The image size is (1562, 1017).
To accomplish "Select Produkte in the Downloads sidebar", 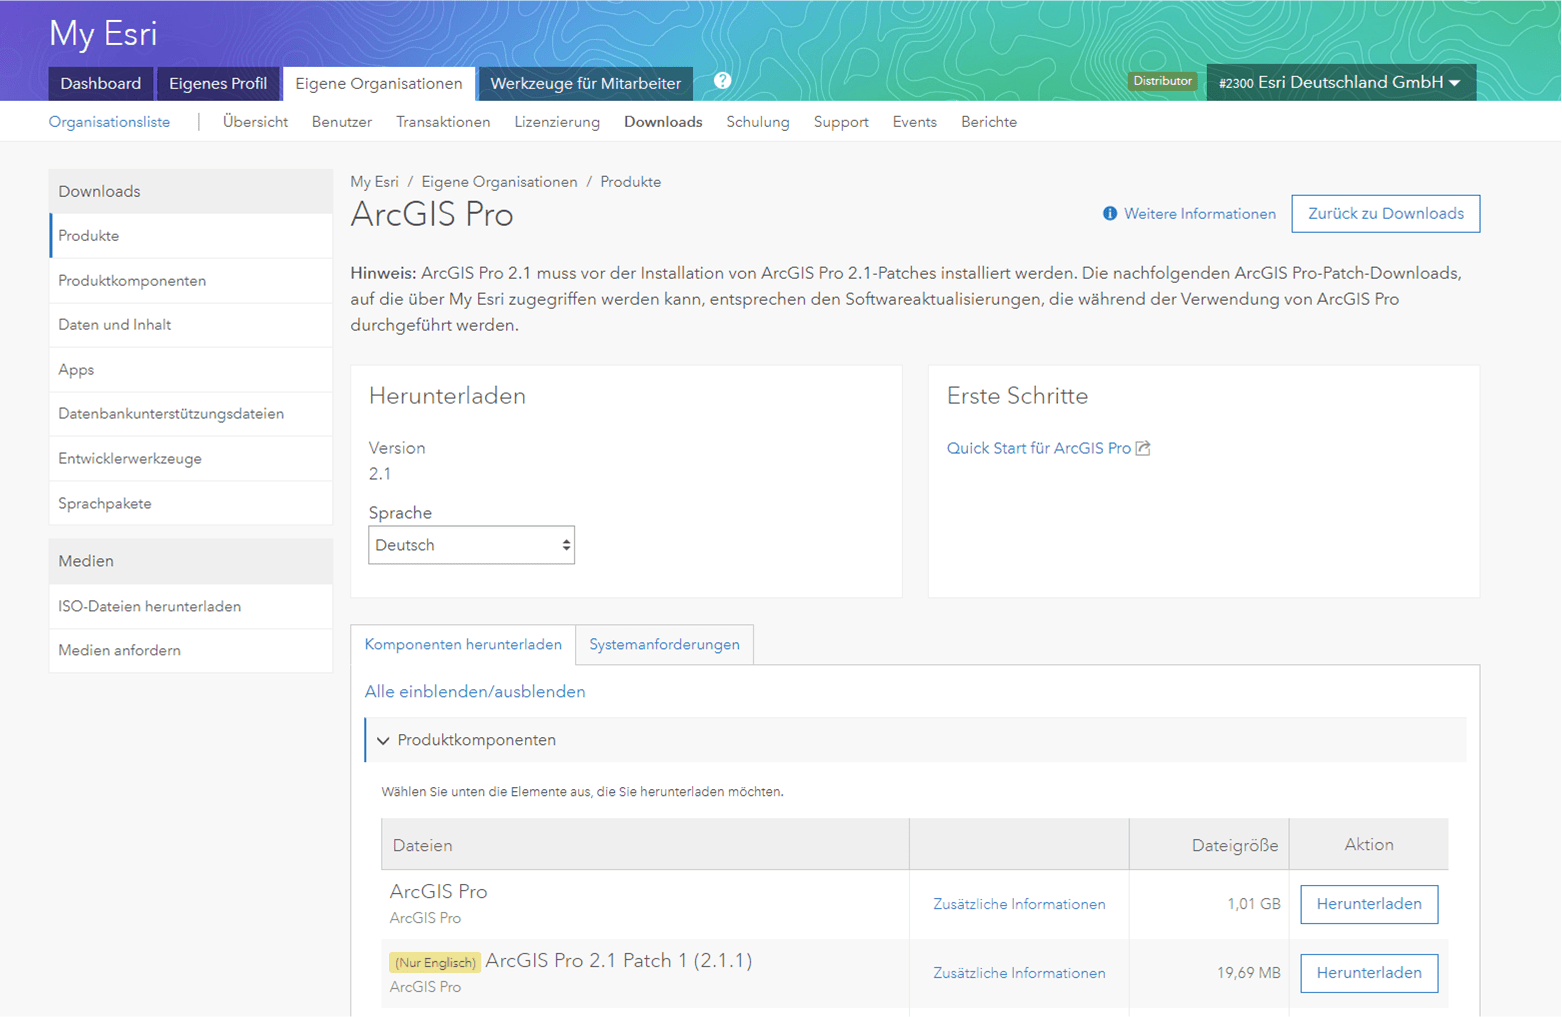I will [x=191, y=236].
